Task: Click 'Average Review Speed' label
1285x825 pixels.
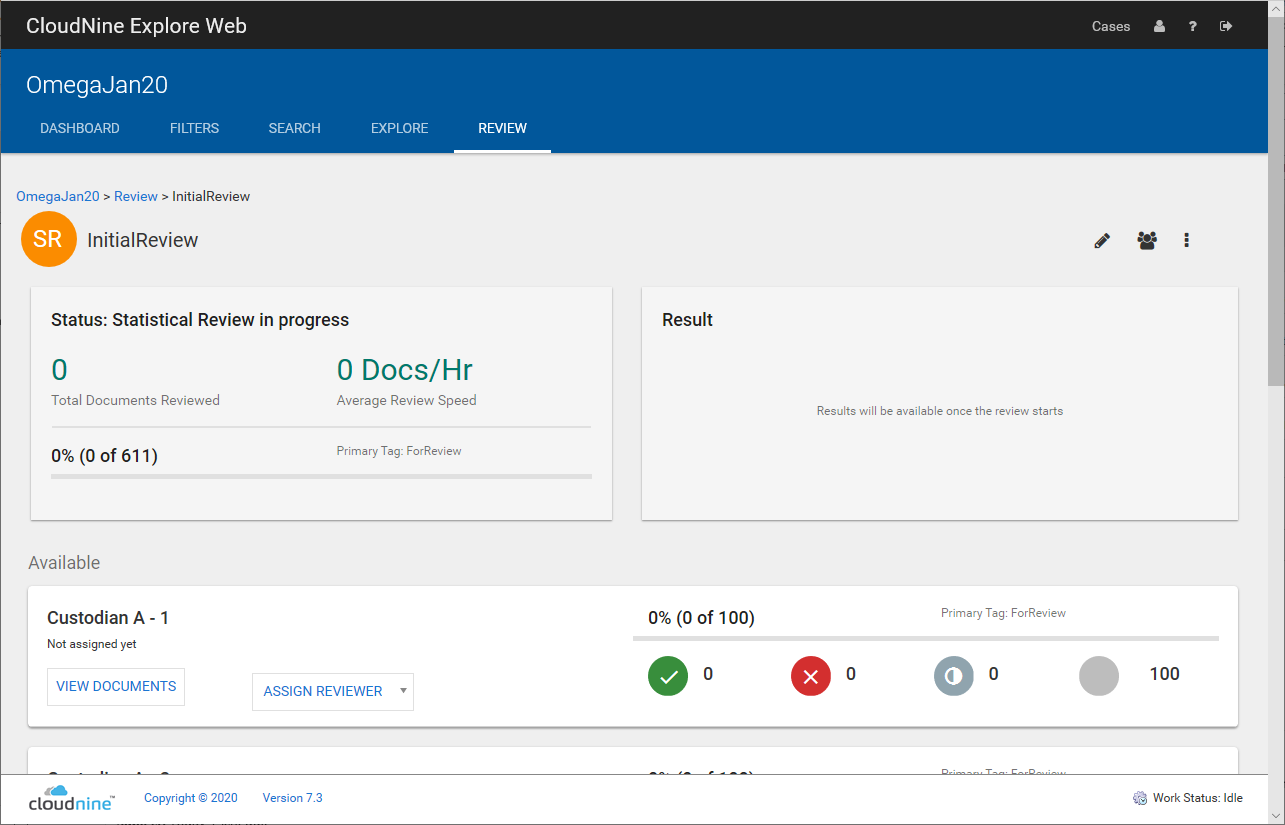Action: (x=407, y=400)
